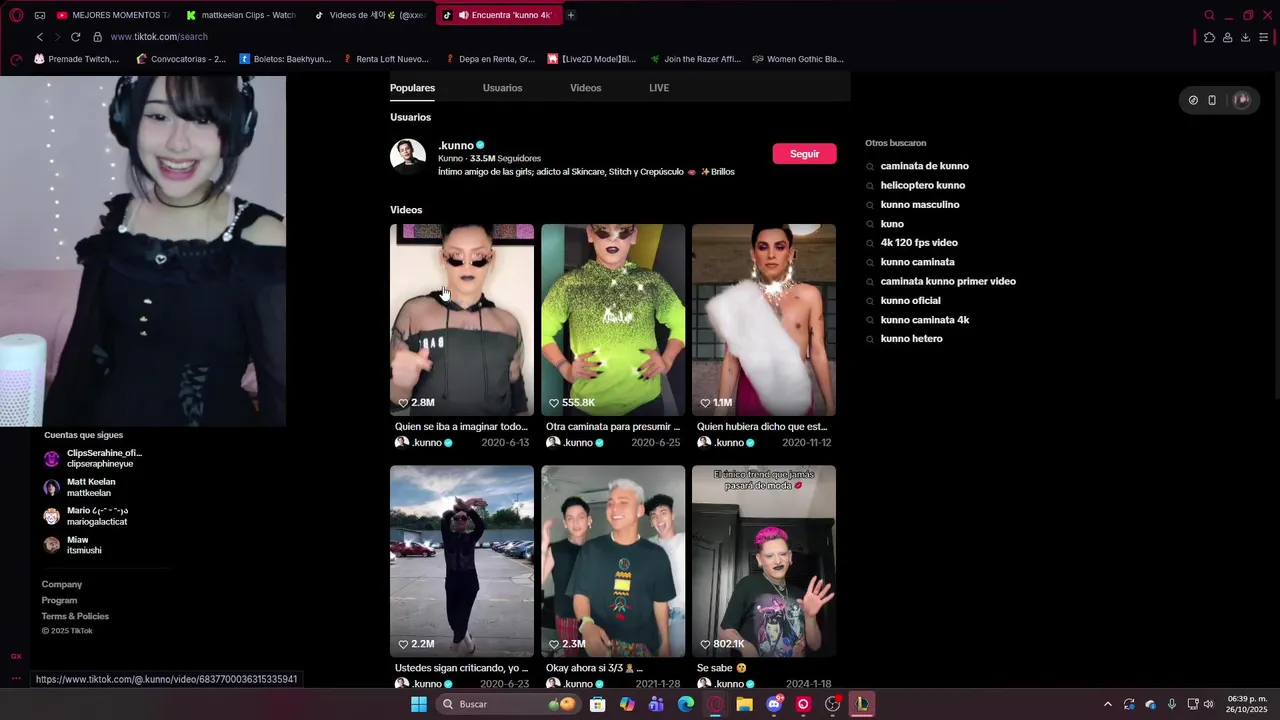The image size is (1280, 720).
Task: Open Matt Keelan followed account
Action: pos(80,487)
